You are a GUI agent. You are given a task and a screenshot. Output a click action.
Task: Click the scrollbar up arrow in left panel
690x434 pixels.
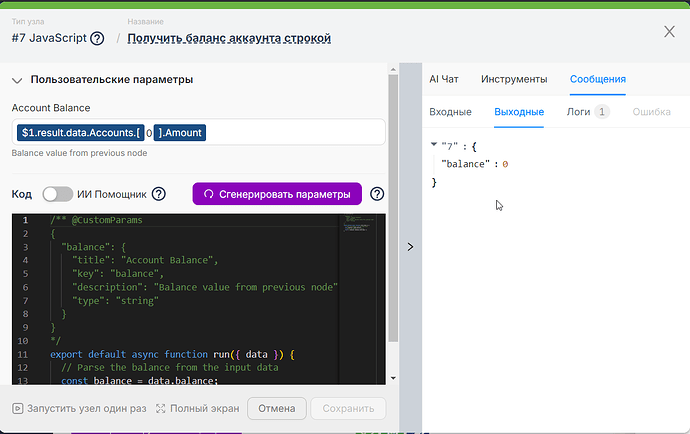[x=393, y=69]
